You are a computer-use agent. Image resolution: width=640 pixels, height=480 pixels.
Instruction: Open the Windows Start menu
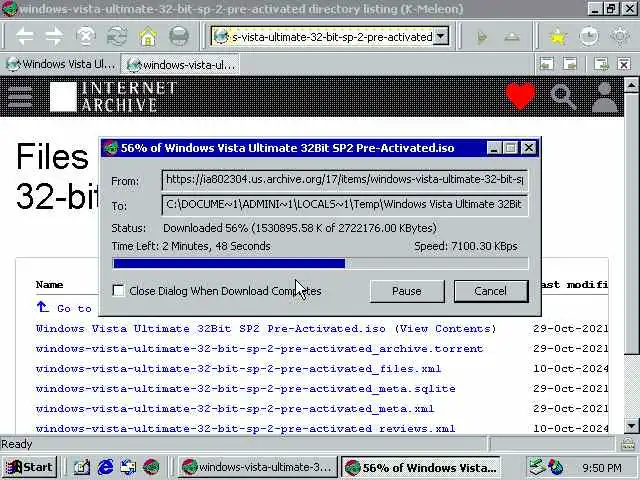click(29, 467)
